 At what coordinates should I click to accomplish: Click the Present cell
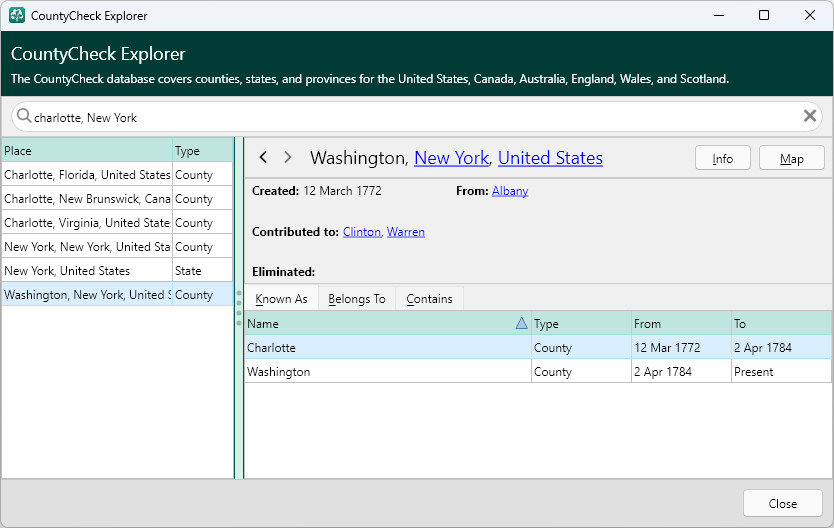point(781,371)
